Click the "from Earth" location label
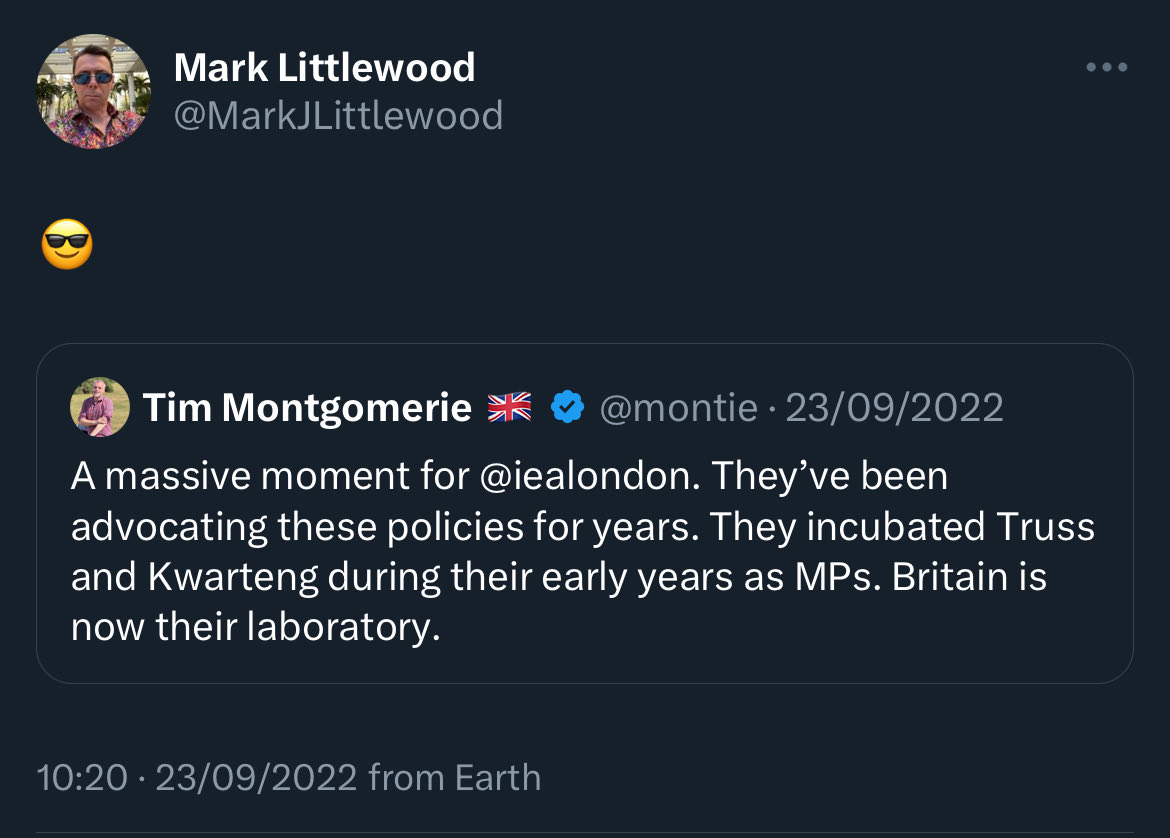The height and width of the screenshot is (838, 1170). [454, 778]
